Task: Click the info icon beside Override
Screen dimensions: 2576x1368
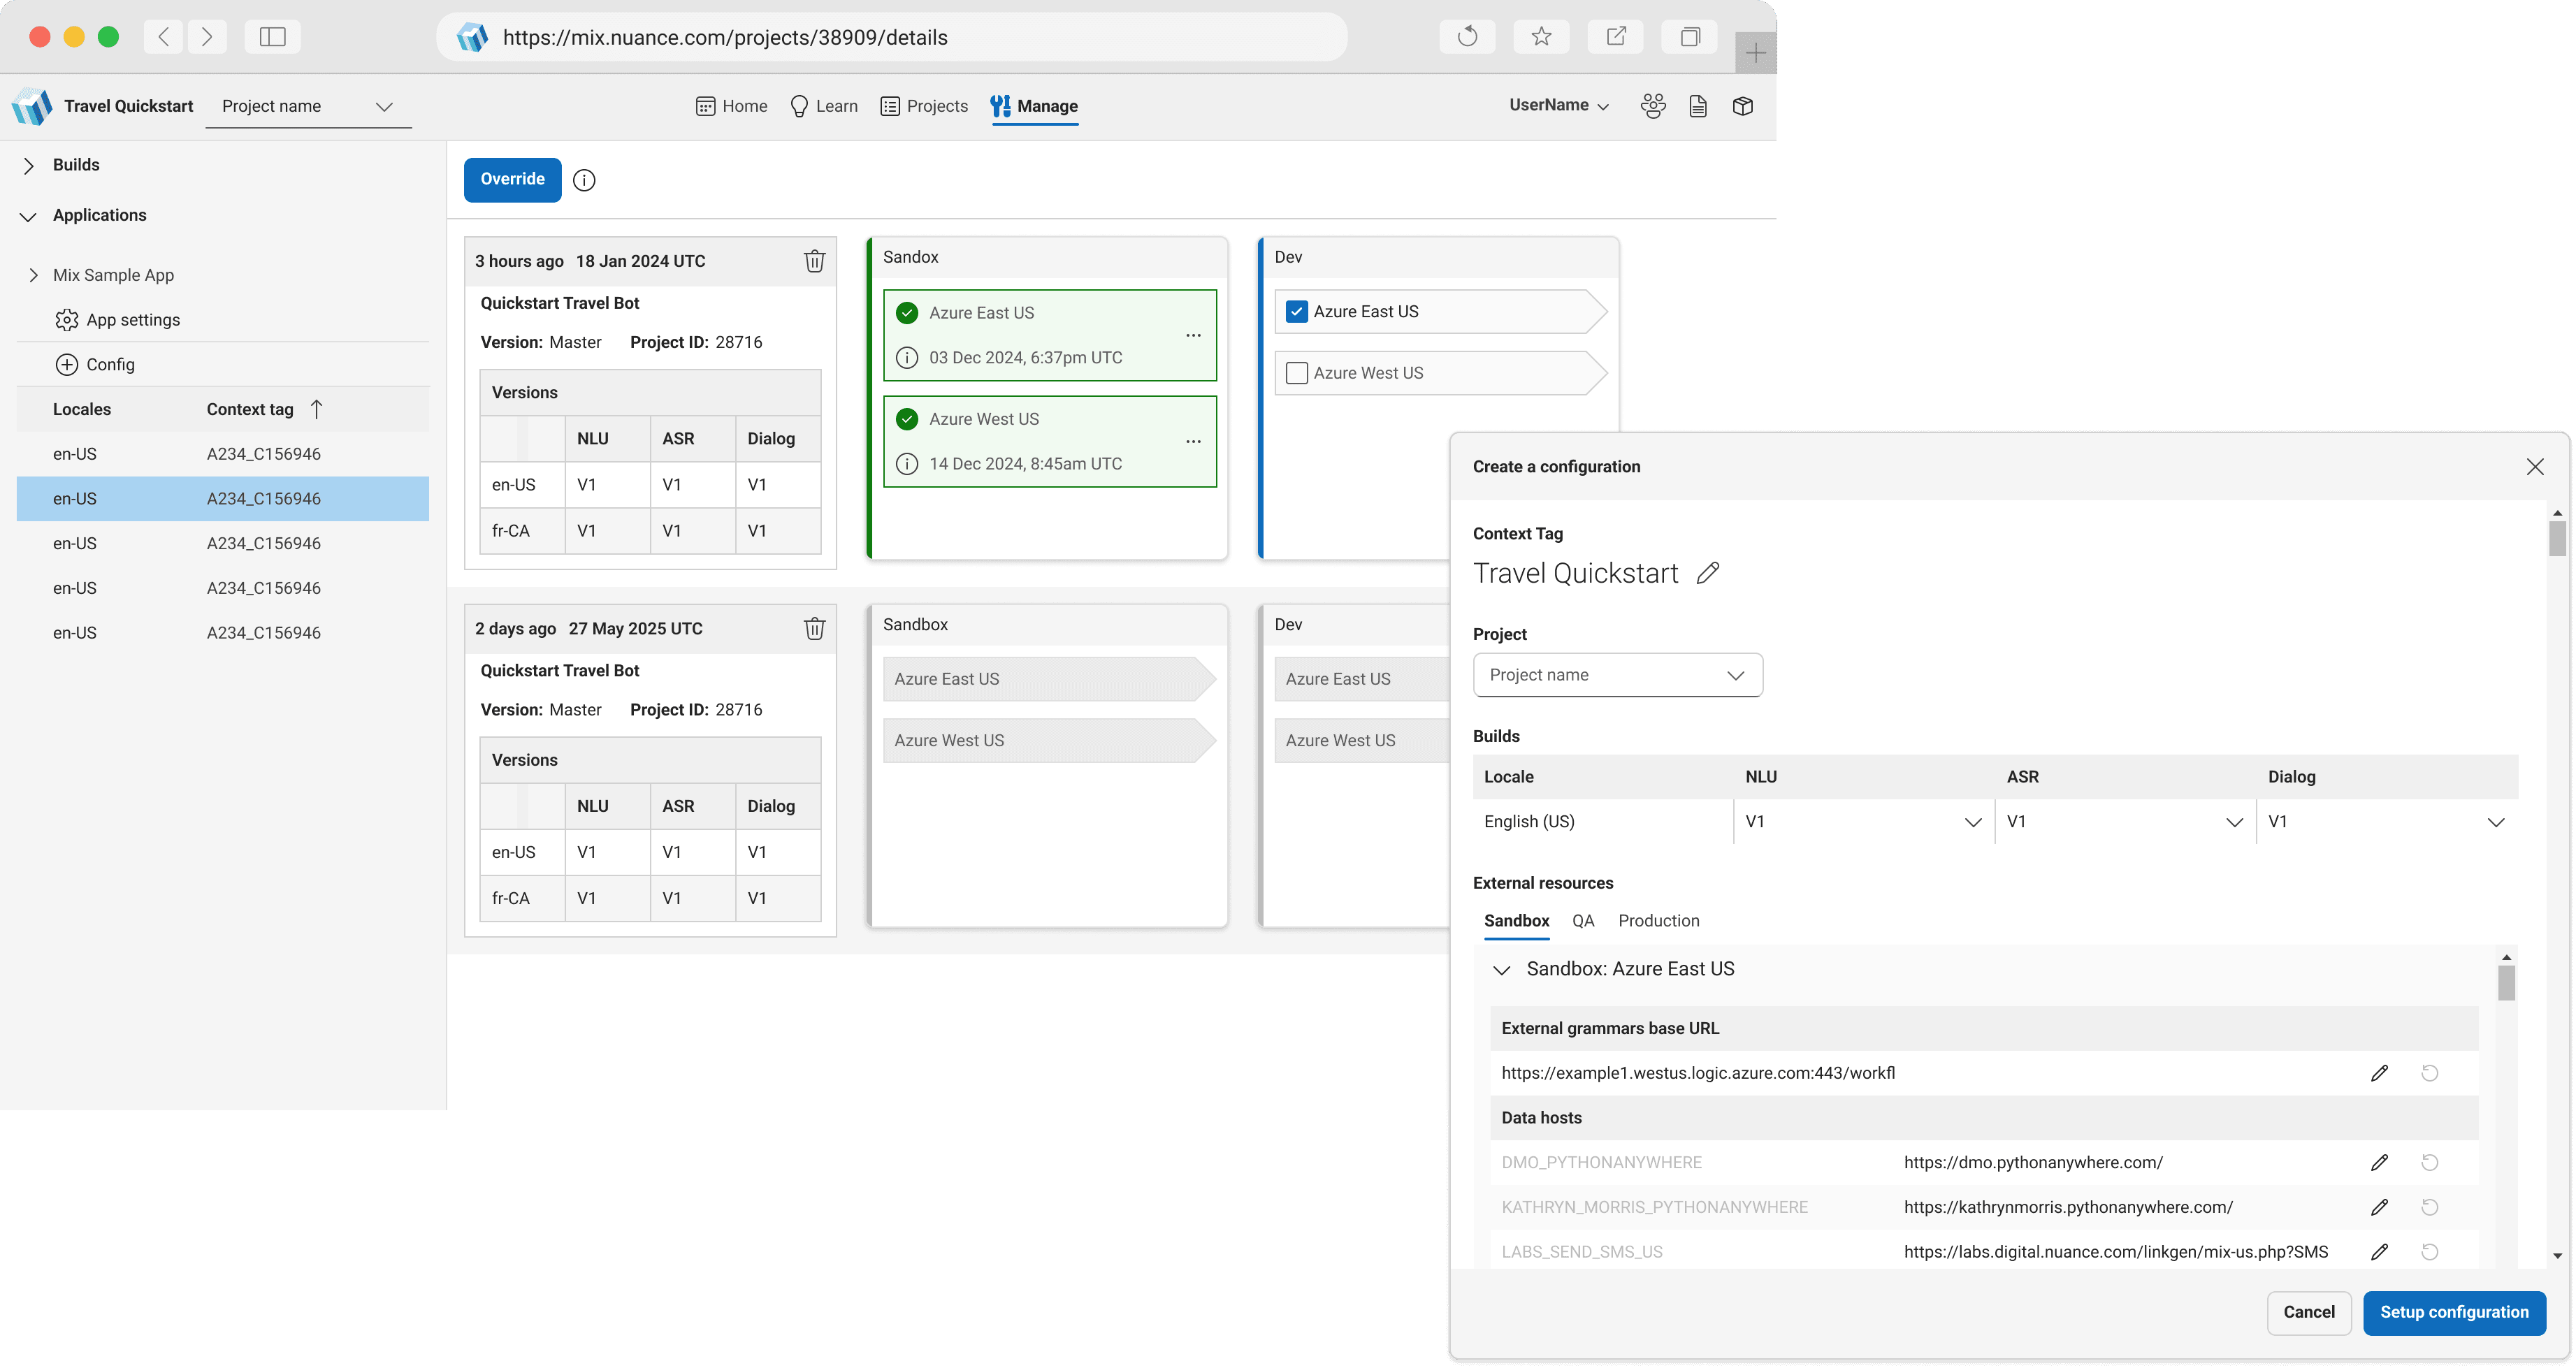Action: (x=584, y=180)
